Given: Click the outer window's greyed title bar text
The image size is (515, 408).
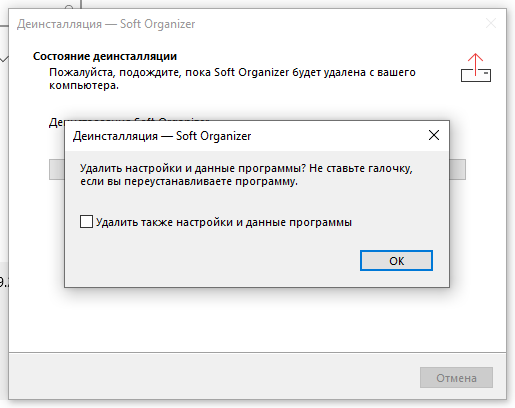Looking at the screenshot, I should [x=106, y=24].
